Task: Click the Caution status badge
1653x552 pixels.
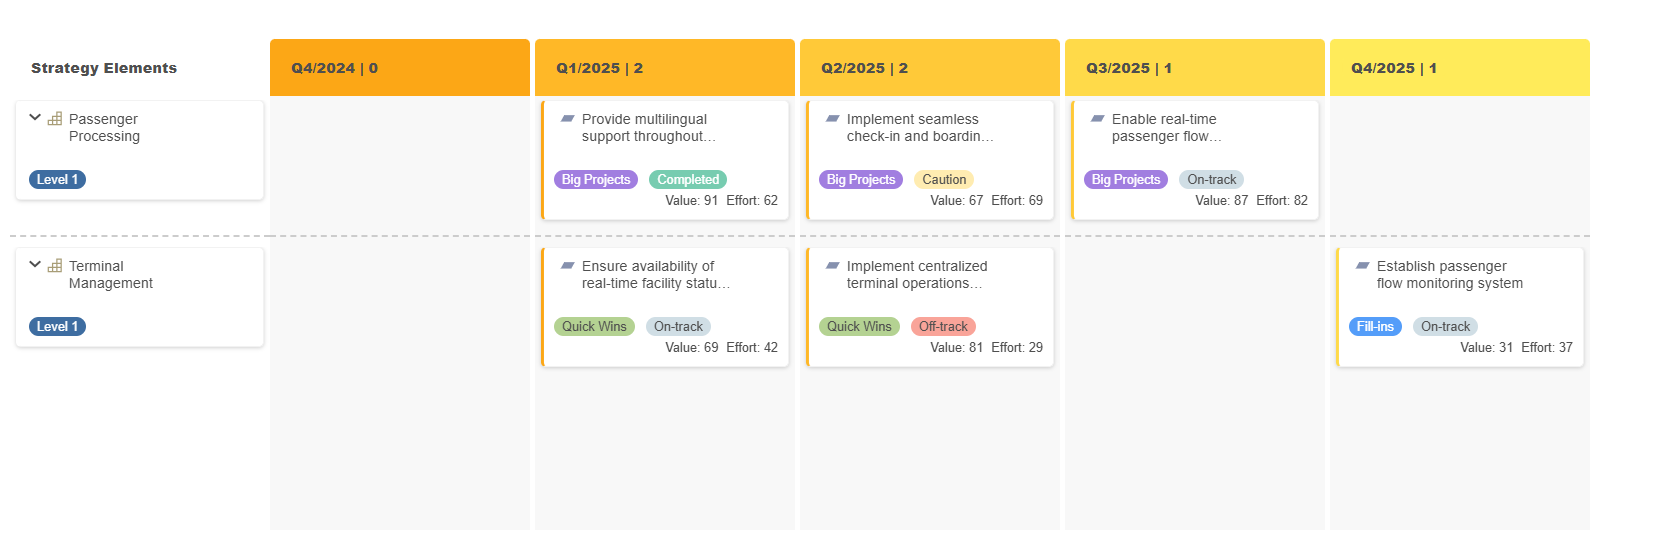Action: tap(944, 180)
